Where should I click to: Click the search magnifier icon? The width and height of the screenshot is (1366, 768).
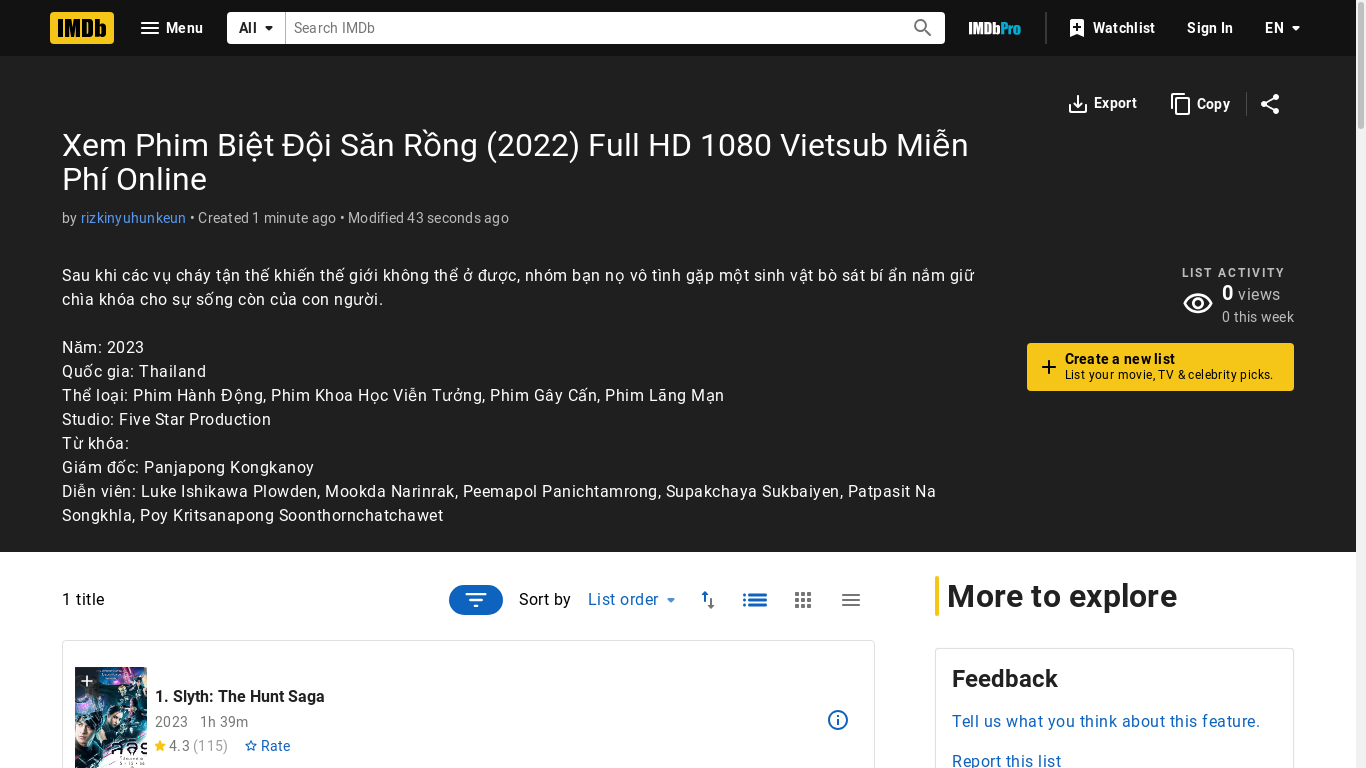[x=923, y=28]
